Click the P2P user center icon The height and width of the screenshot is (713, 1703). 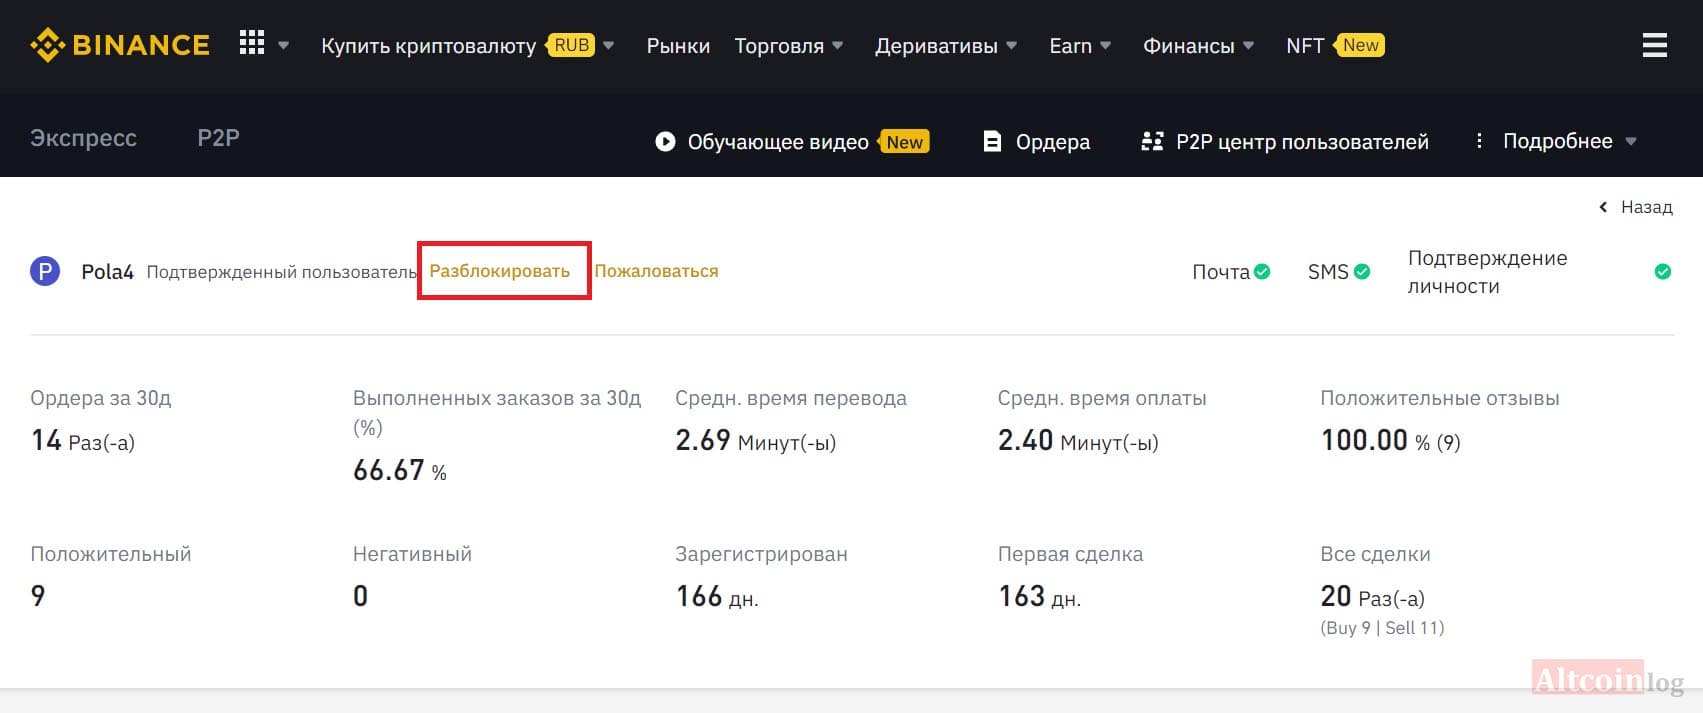click(1152, 142)
